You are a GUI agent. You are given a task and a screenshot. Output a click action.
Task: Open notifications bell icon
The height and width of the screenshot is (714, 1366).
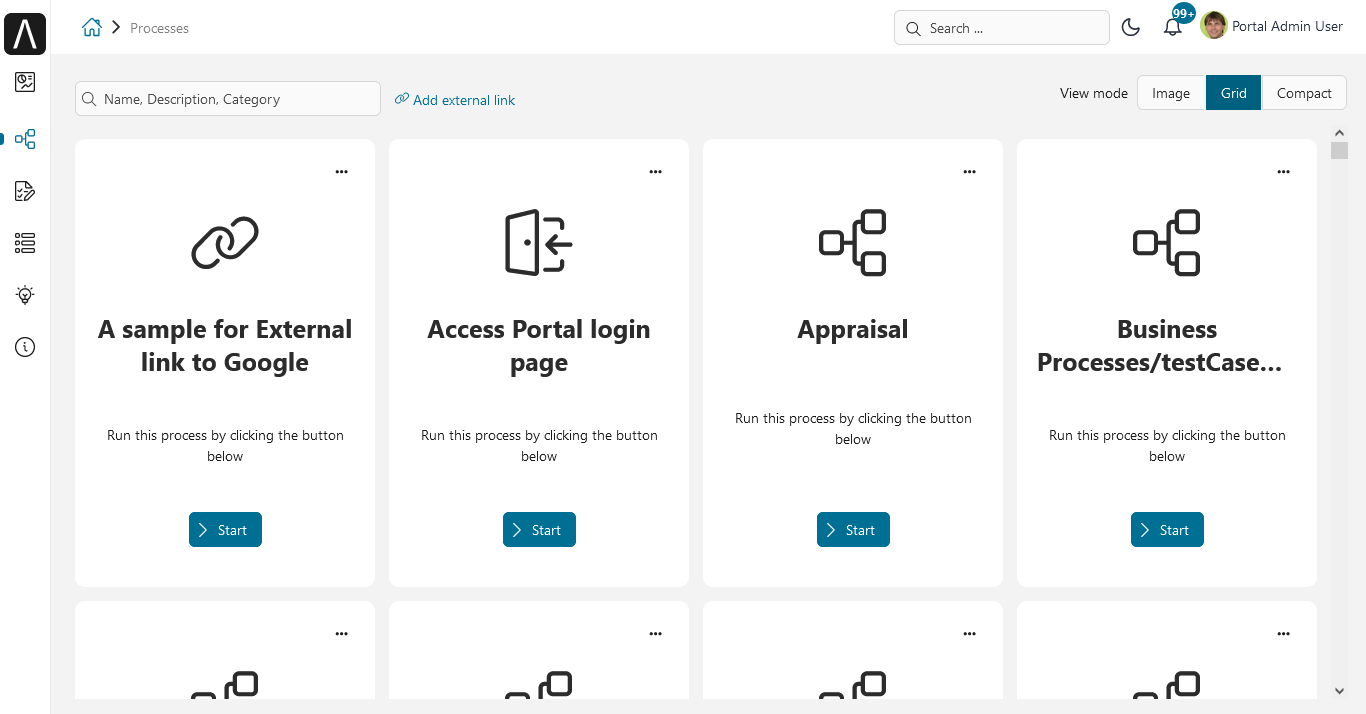point(1173,28)
